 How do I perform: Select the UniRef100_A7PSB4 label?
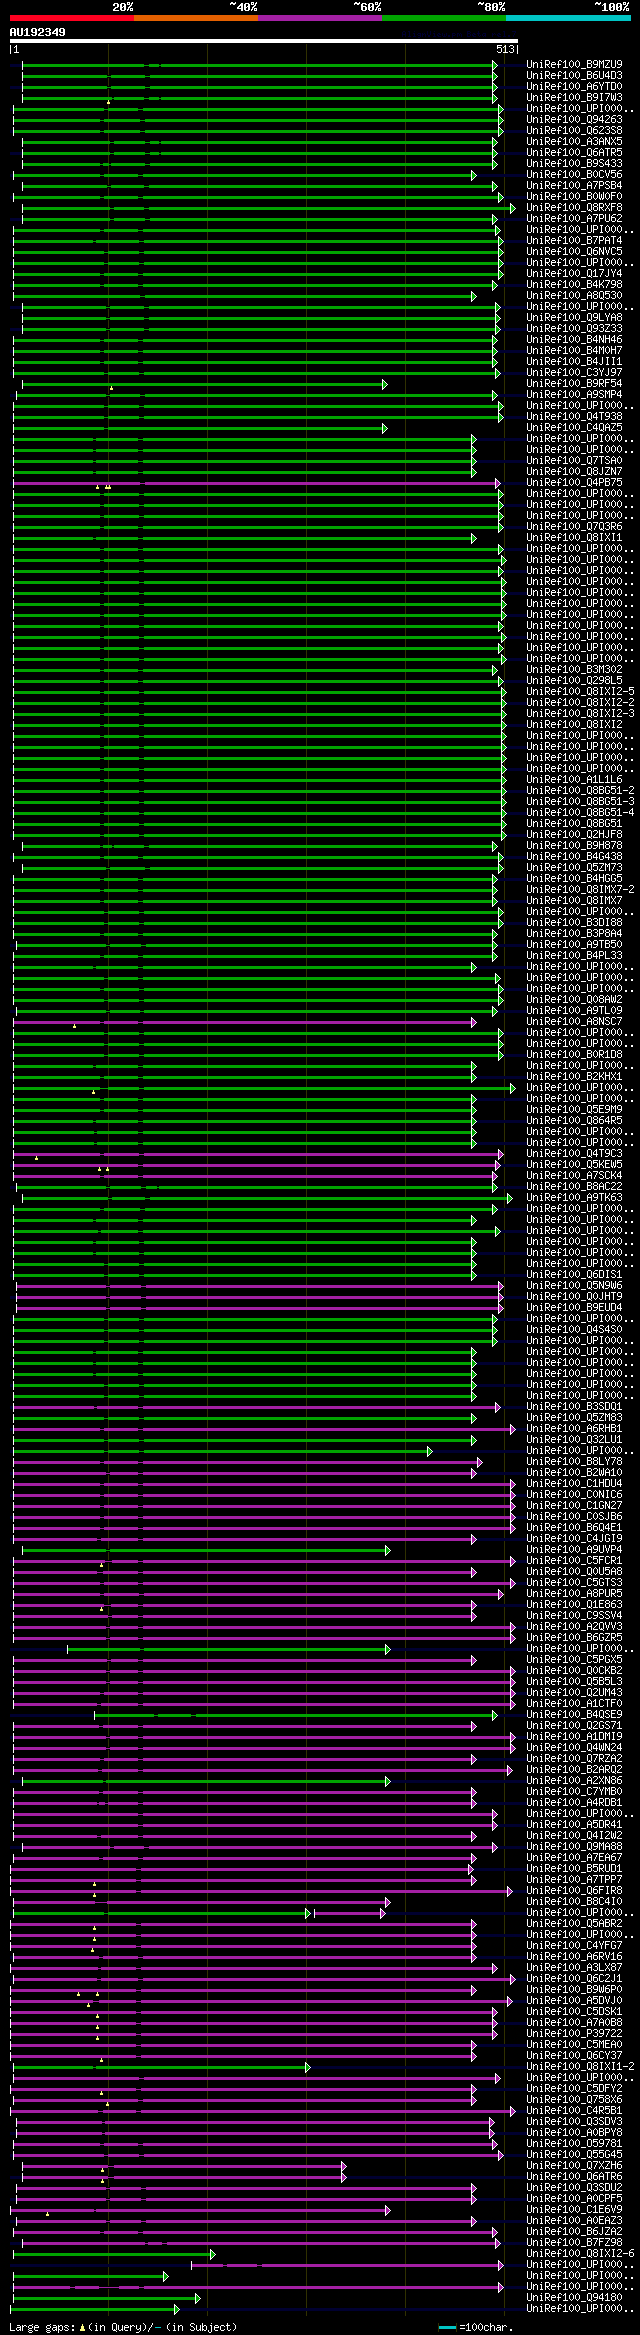coord(574,186)
